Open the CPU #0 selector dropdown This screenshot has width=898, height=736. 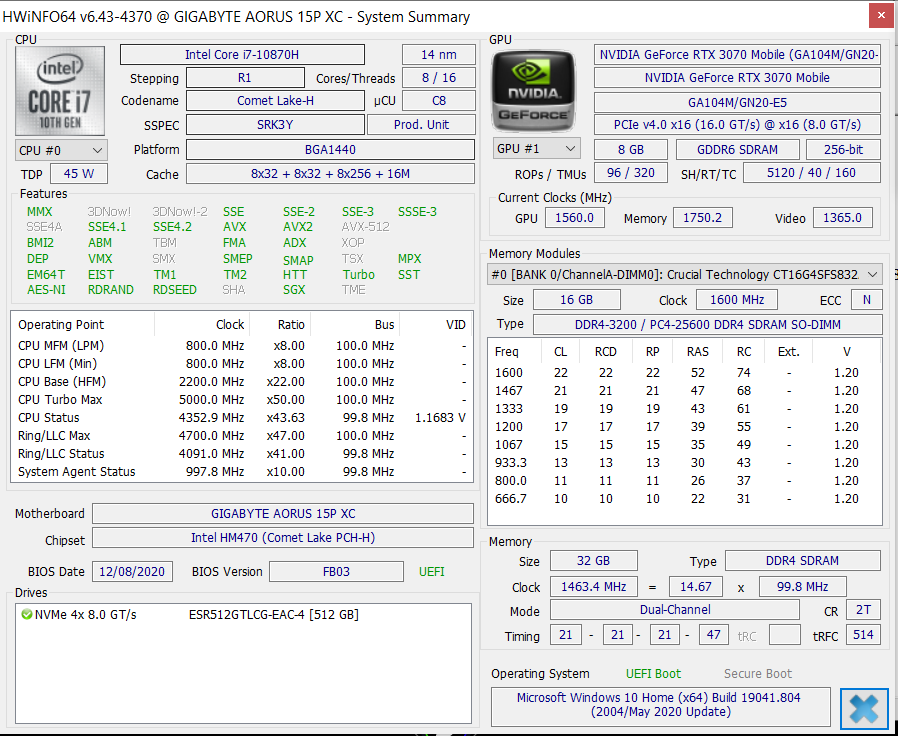(61, 151)
